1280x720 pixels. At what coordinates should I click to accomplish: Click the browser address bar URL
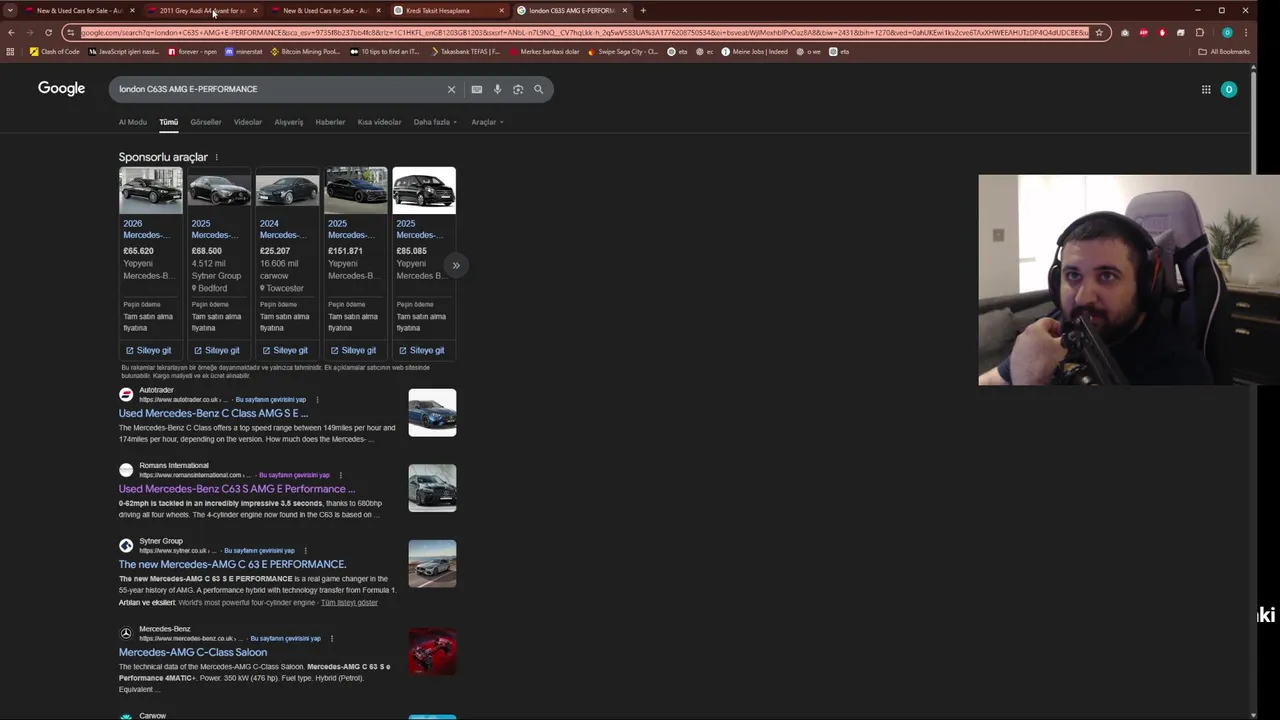(x=585, y=32)
